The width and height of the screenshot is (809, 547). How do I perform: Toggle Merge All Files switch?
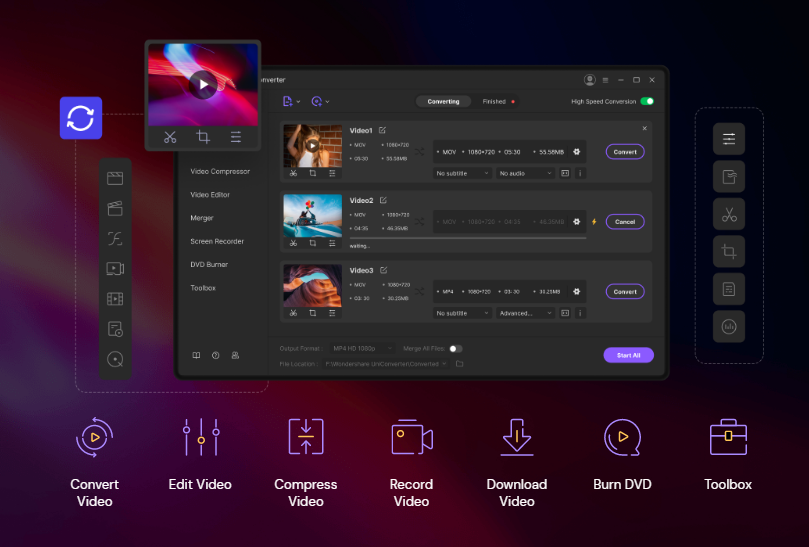click(x=455, y=348)
